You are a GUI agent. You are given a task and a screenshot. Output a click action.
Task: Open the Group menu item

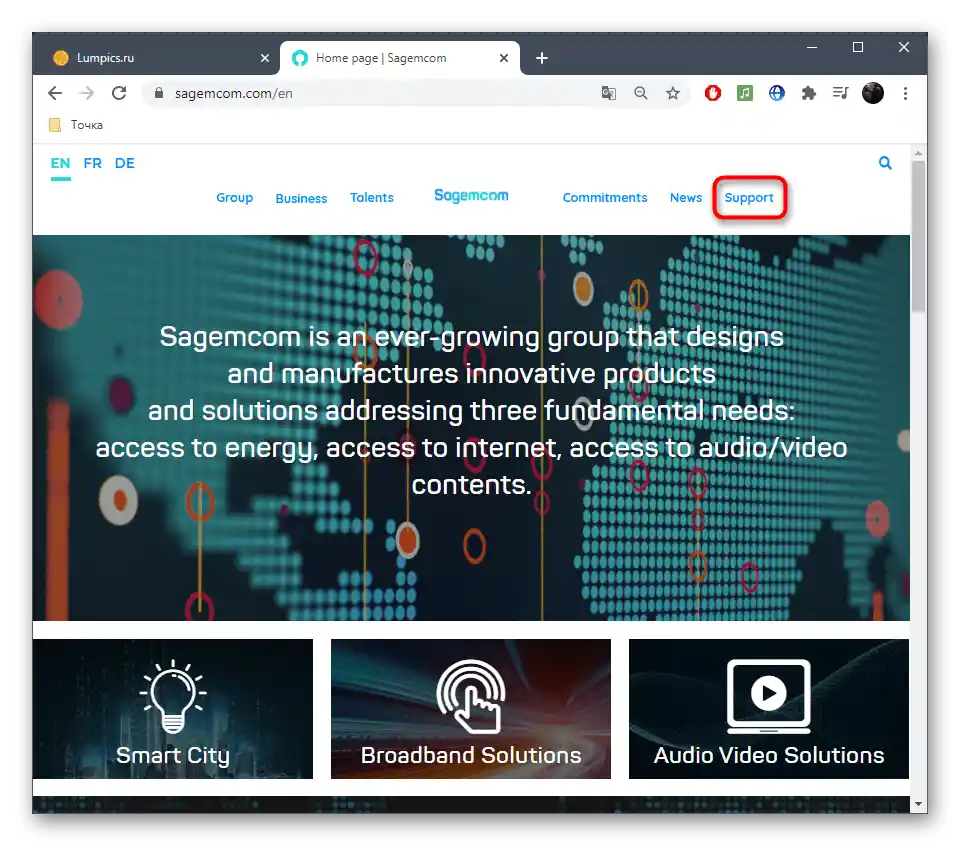click(x=234, y=198)
